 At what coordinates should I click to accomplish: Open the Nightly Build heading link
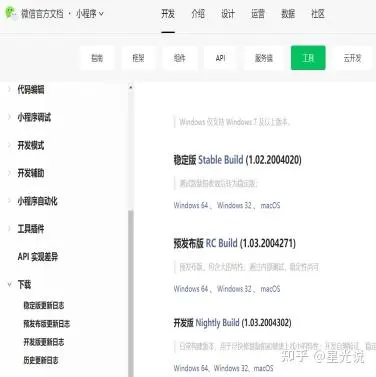point(217,323)
